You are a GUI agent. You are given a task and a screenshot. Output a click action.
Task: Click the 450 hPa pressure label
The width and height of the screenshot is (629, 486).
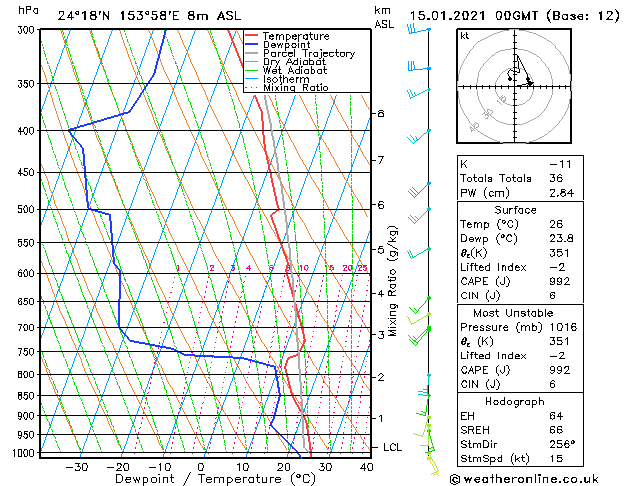28,172
